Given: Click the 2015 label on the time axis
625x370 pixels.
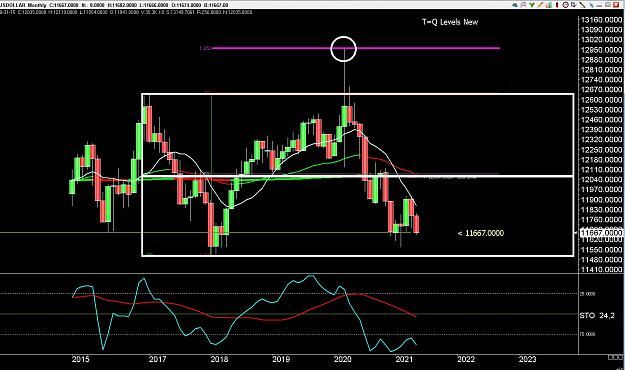Looking at the screenshot, I should (80, 359).
